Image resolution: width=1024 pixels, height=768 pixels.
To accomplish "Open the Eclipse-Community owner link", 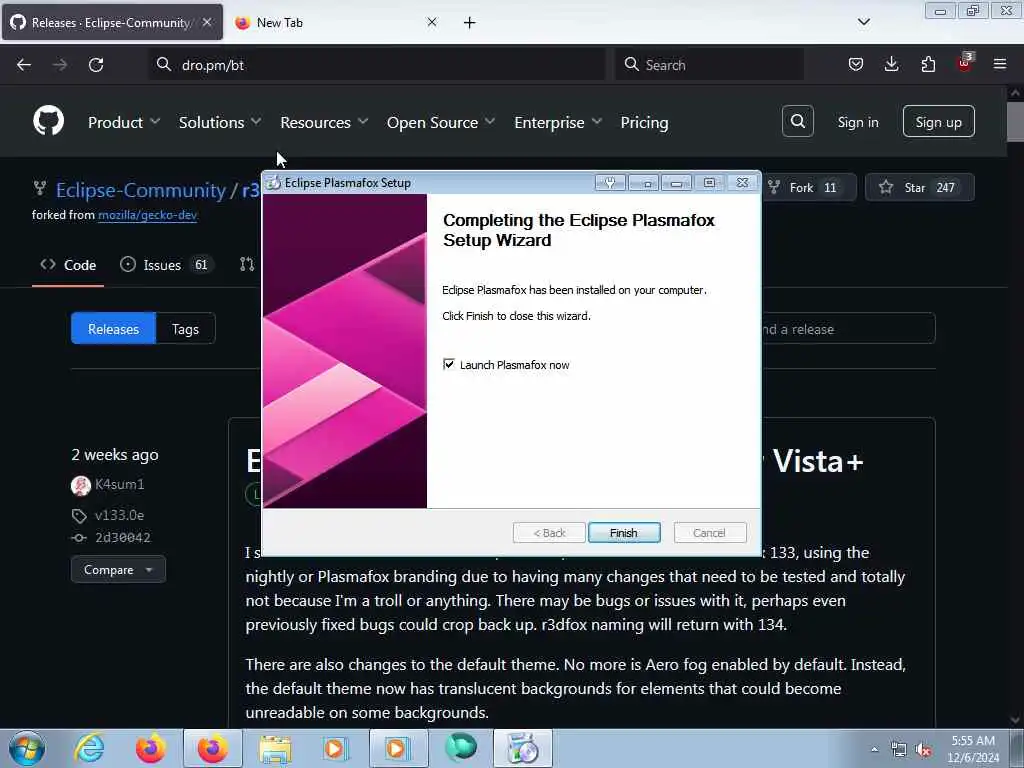I will [140, 190].
